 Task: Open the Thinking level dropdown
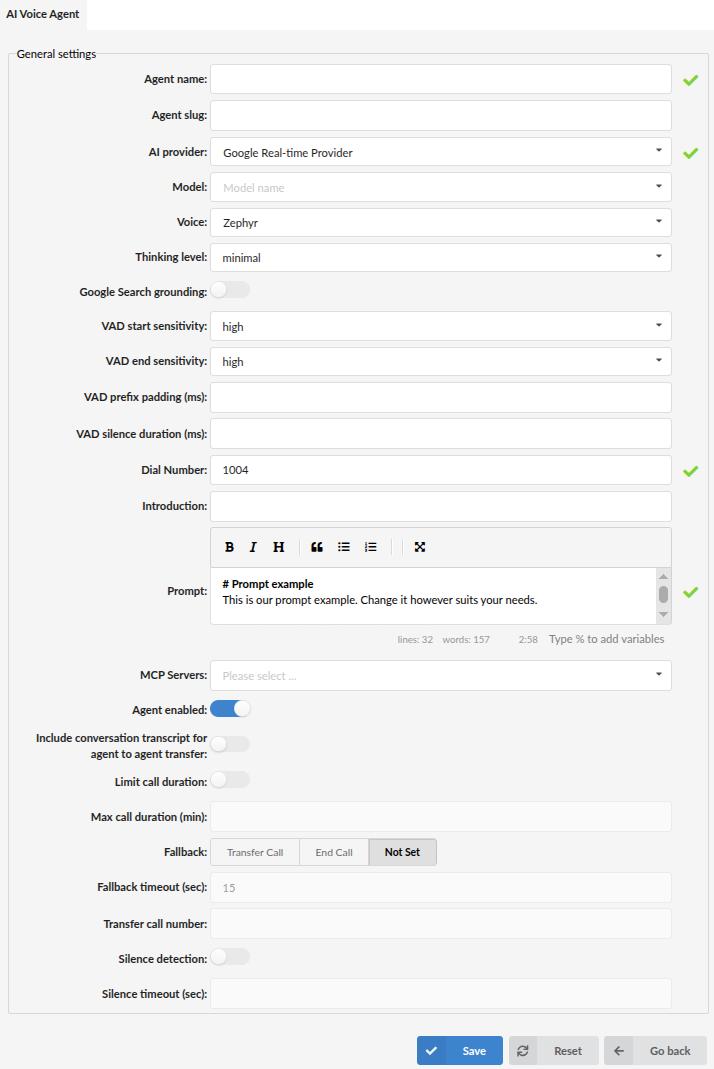pos(441,258)
